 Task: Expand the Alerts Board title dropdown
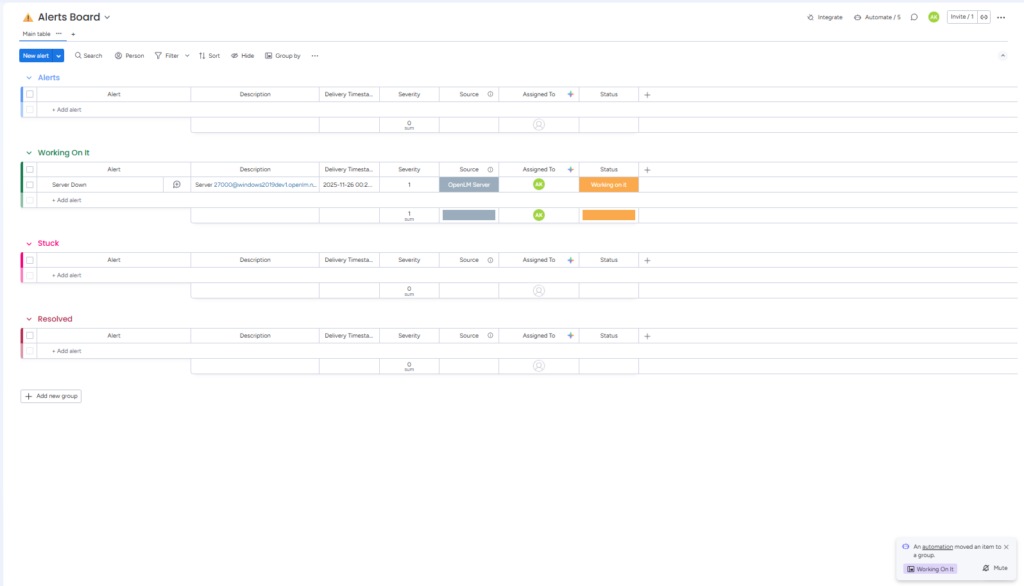point(107,17)
